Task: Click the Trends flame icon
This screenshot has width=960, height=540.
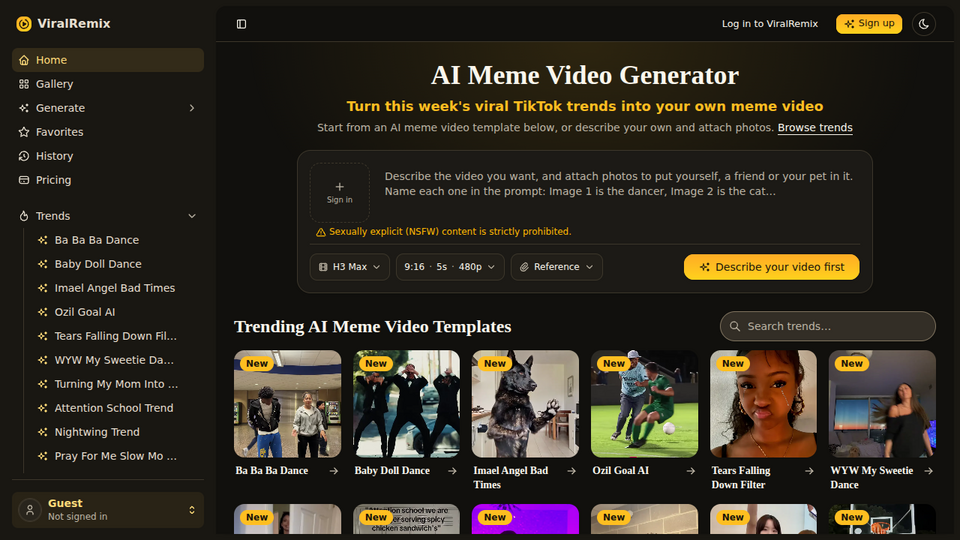Action: [24, 216]
